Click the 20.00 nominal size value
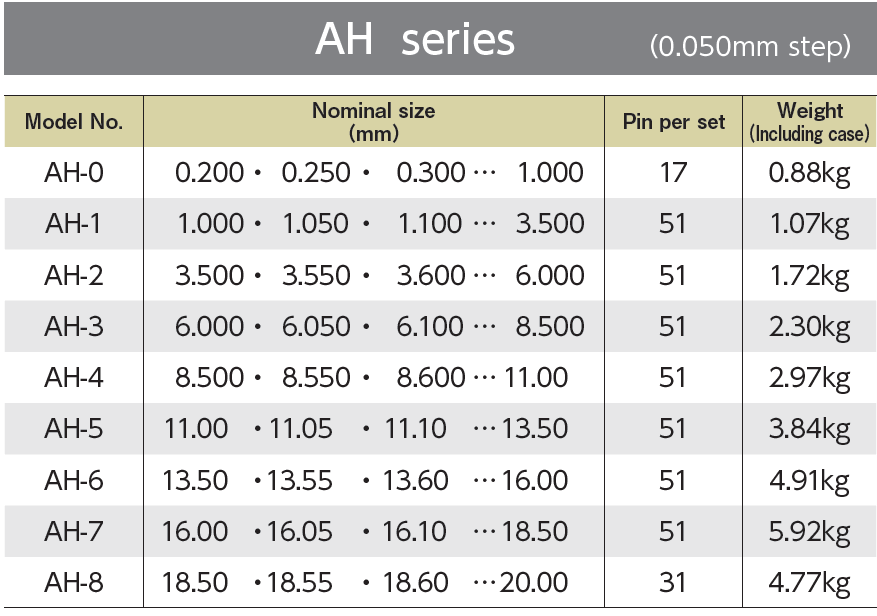 (534, 582)
